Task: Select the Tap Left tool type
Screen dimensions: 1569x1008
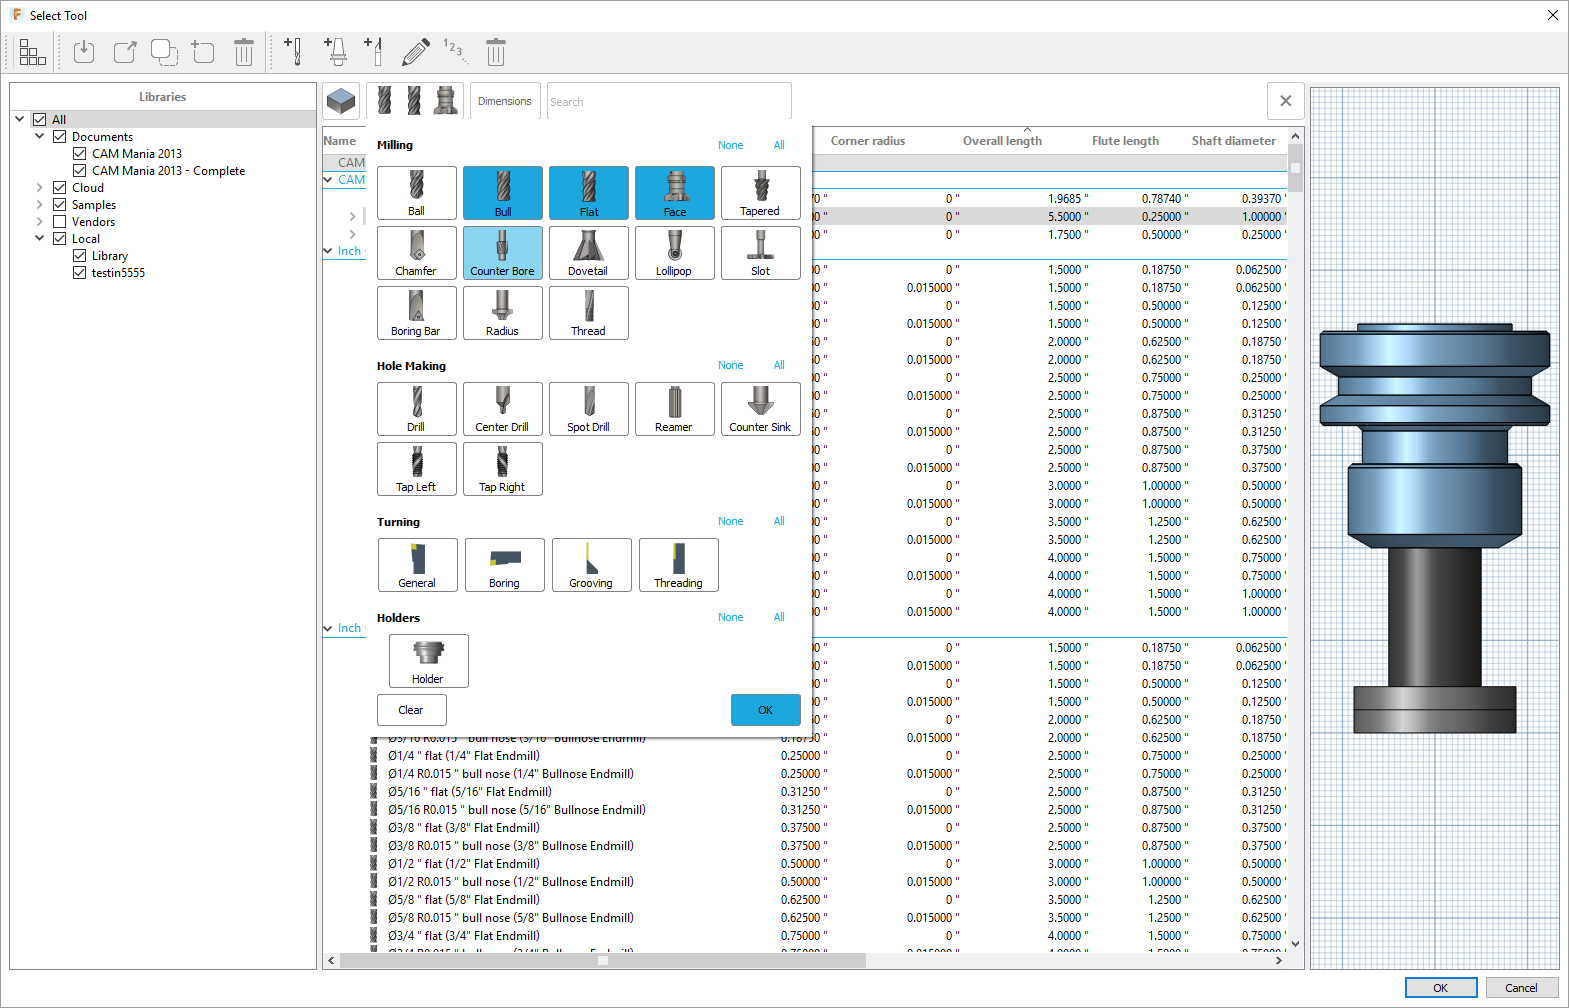Action: (417, 469)
